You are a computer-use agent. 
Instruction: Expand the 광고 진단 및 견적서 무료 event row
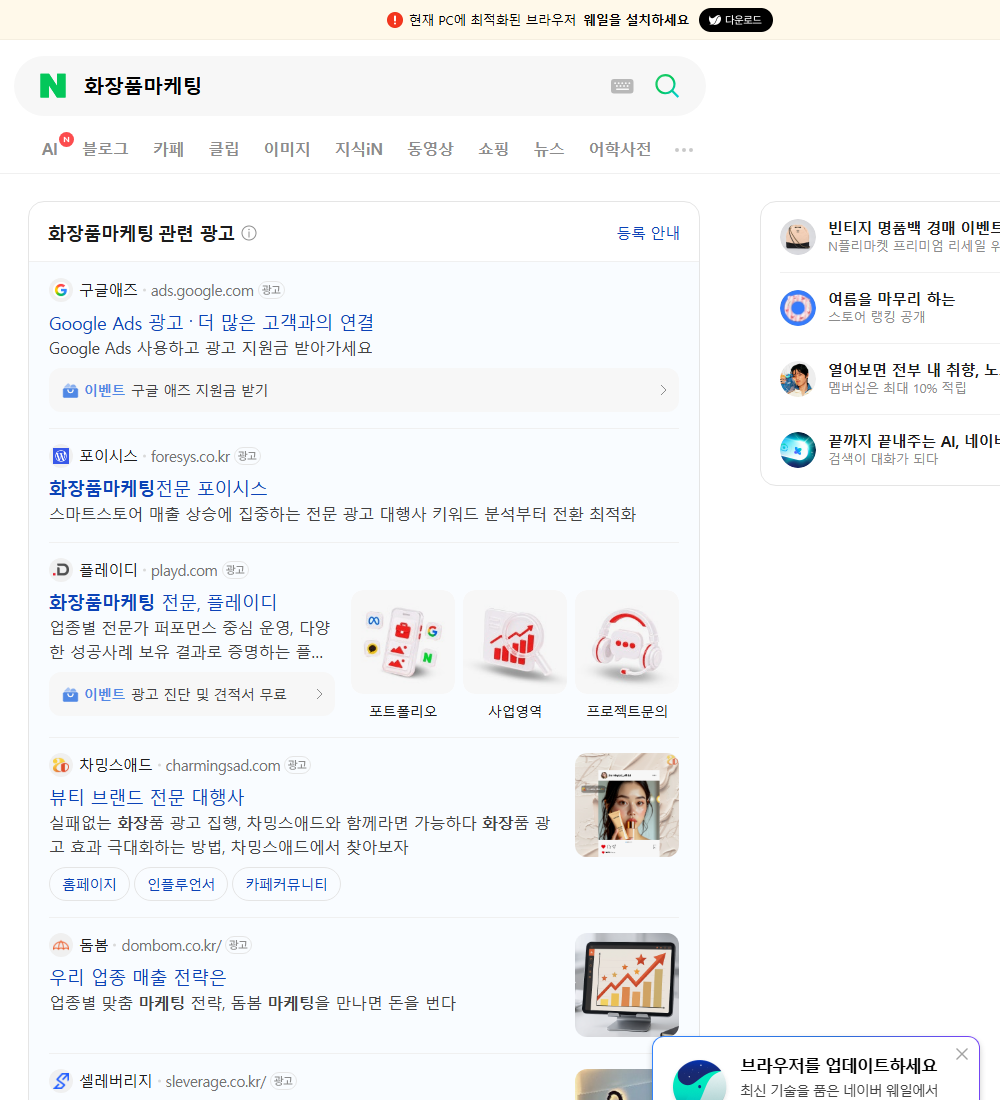pyautogui.click(x=192, y=695)
